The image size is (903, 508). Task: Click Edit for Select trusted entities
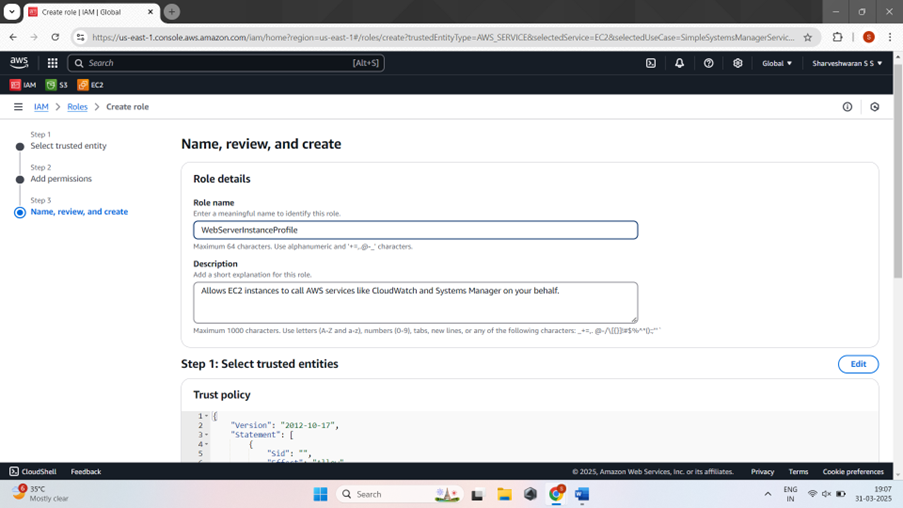click(858, 364)
